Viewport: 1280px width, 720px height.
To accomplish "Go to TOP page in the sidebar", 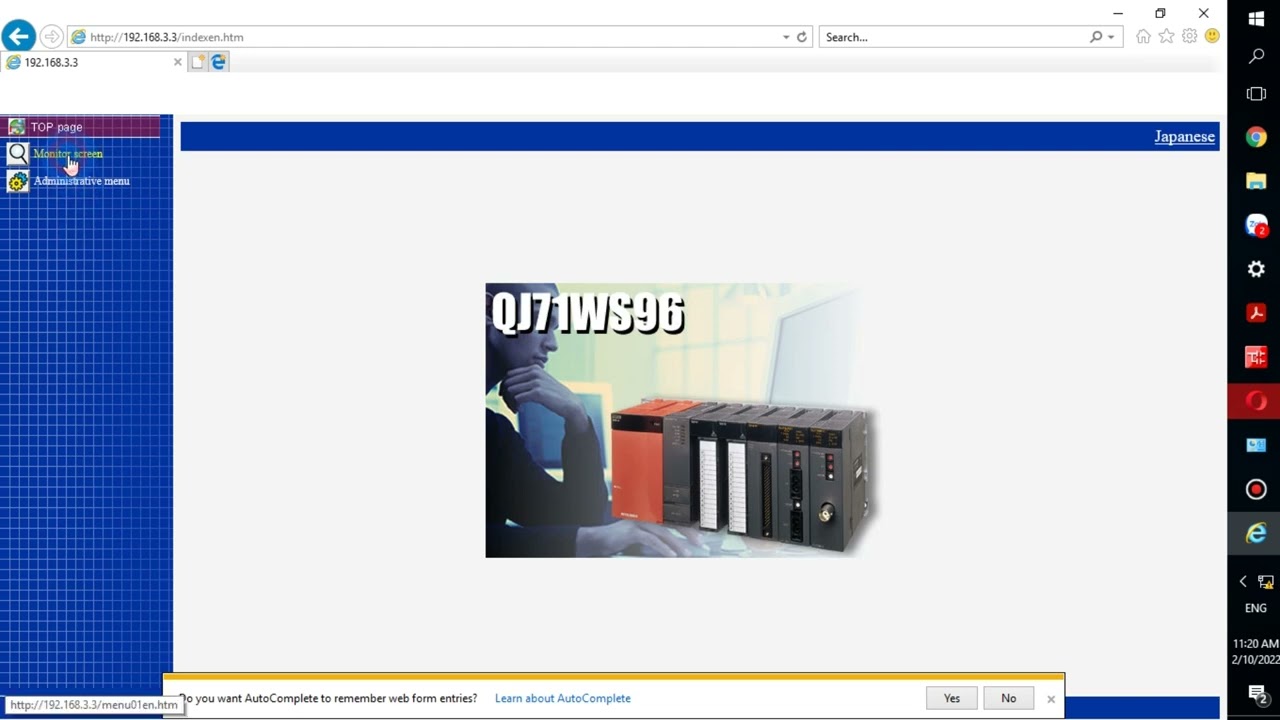I will coord(56,127).
